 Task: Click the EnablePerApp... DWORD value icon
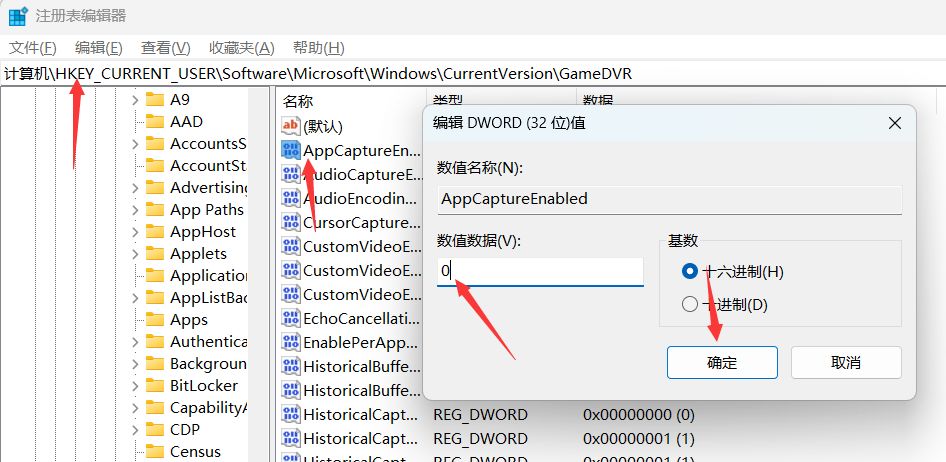[291, 342]
